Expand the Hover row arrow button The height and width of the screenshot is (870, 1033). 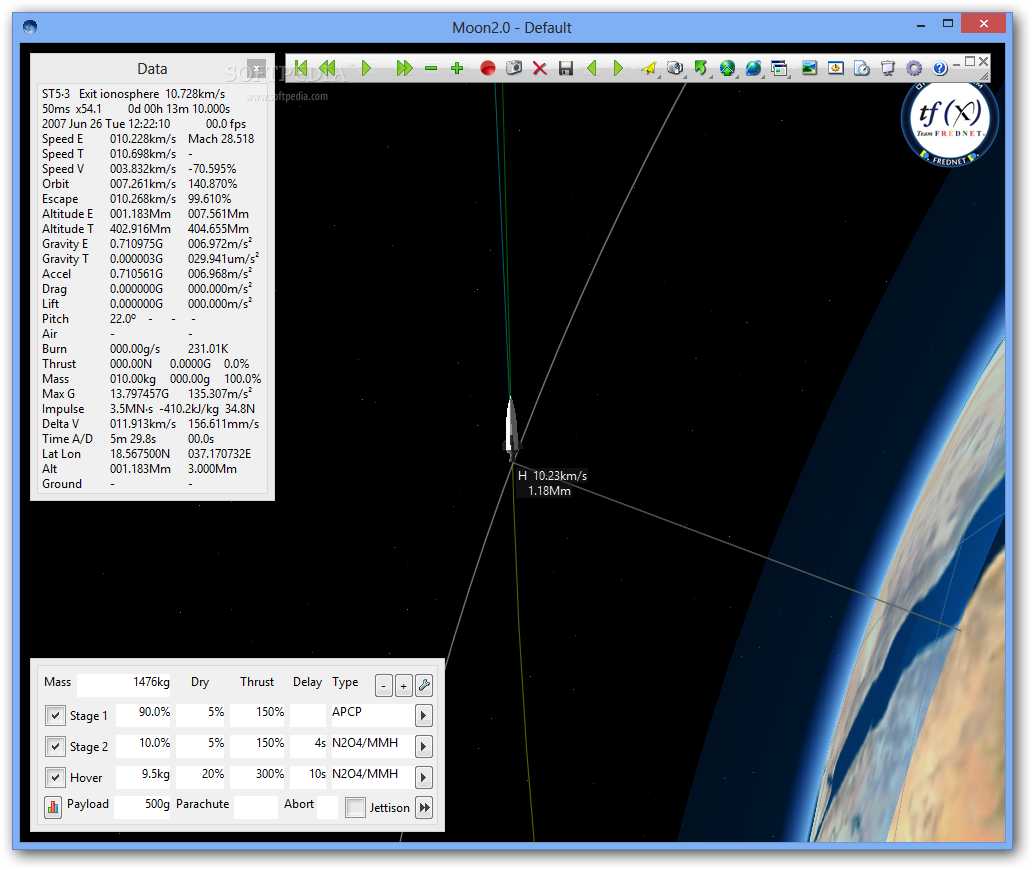(424, 777)
